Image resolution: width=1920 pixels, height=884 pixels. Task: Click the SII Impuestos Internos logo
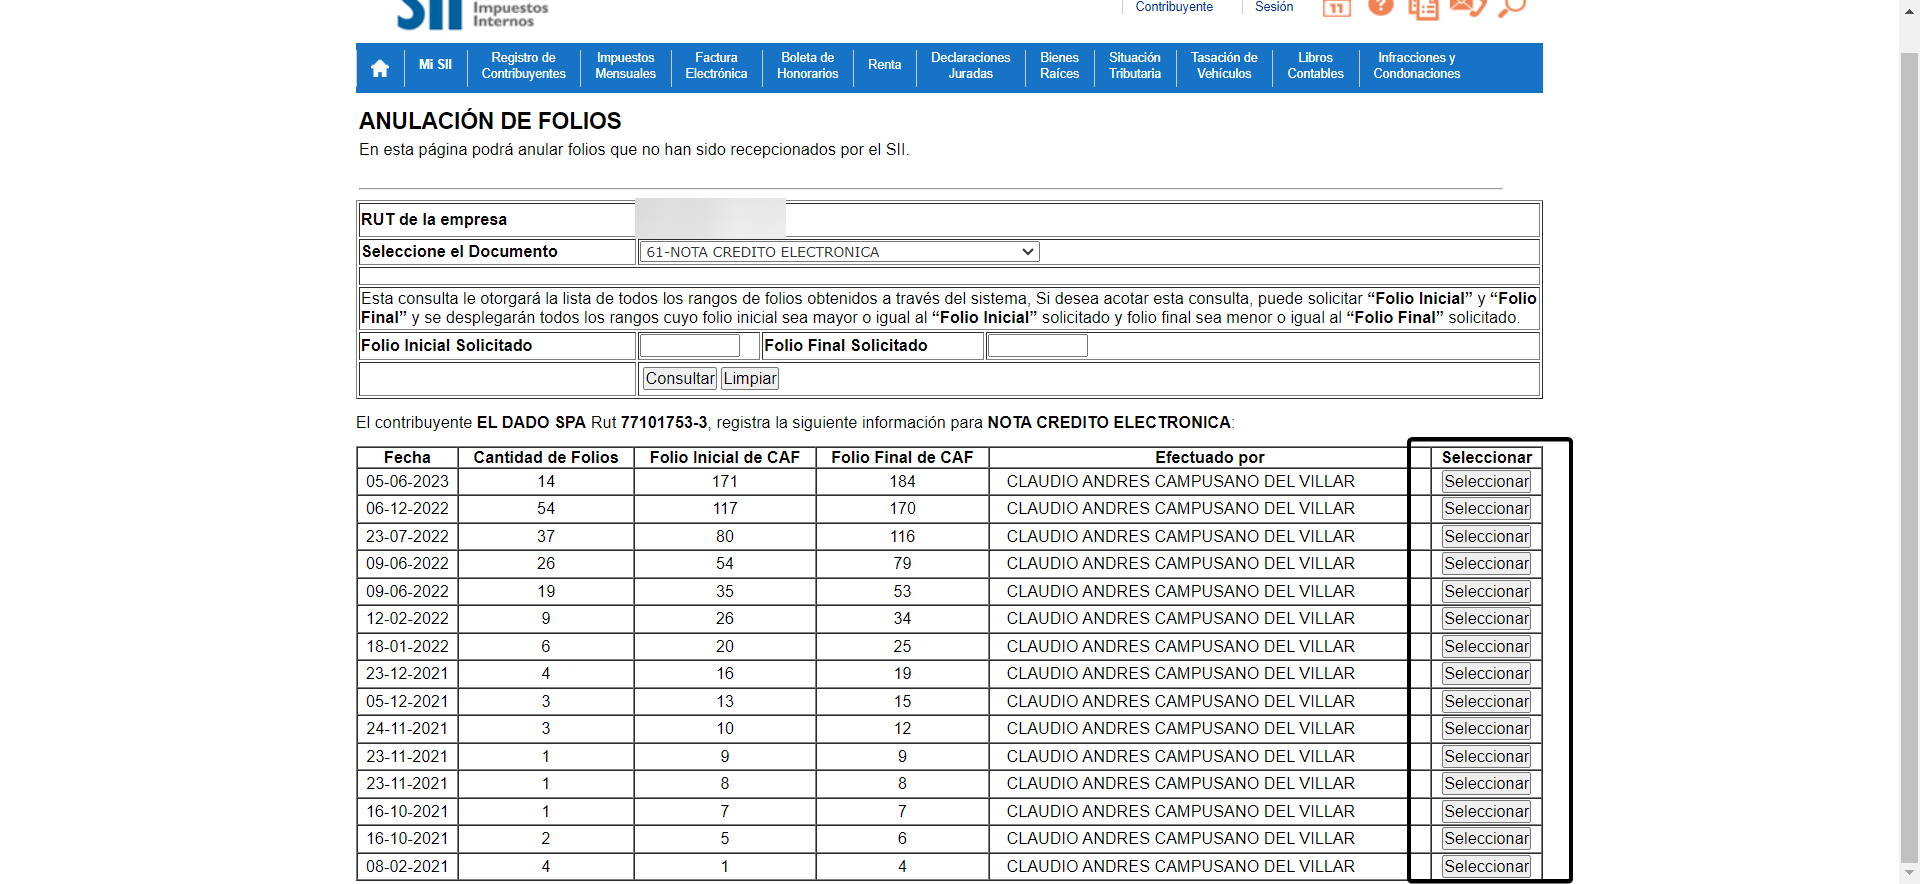(x=472, y=14)
